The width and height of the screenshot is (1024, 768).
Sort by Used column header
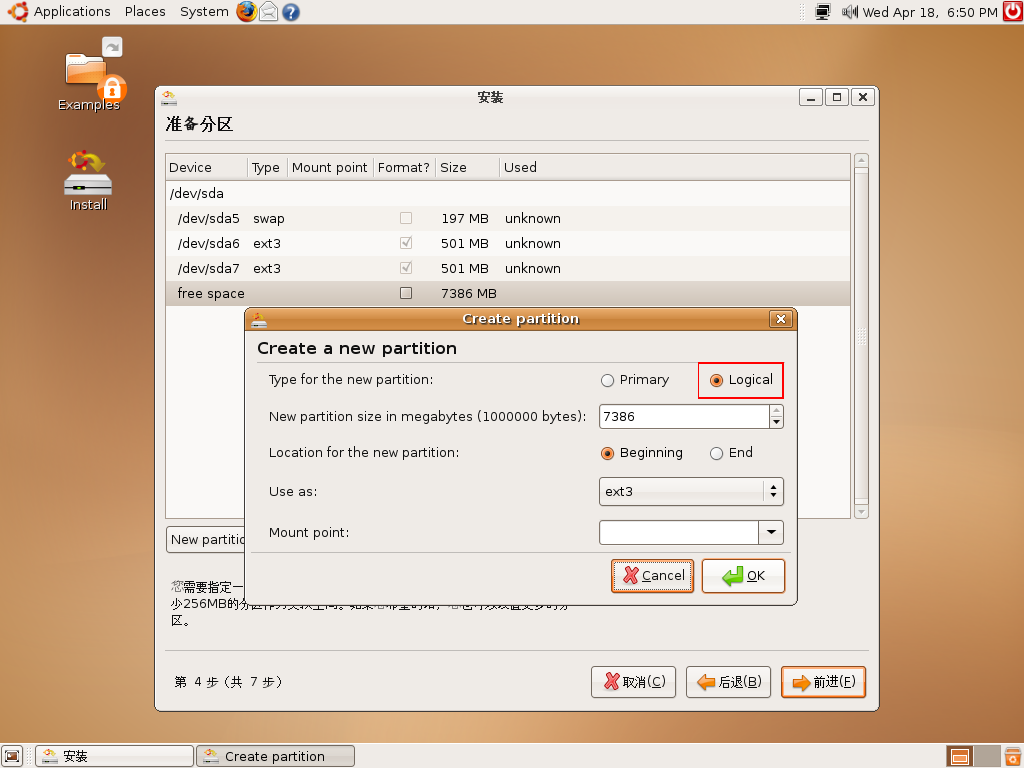[x=675, y=167]
